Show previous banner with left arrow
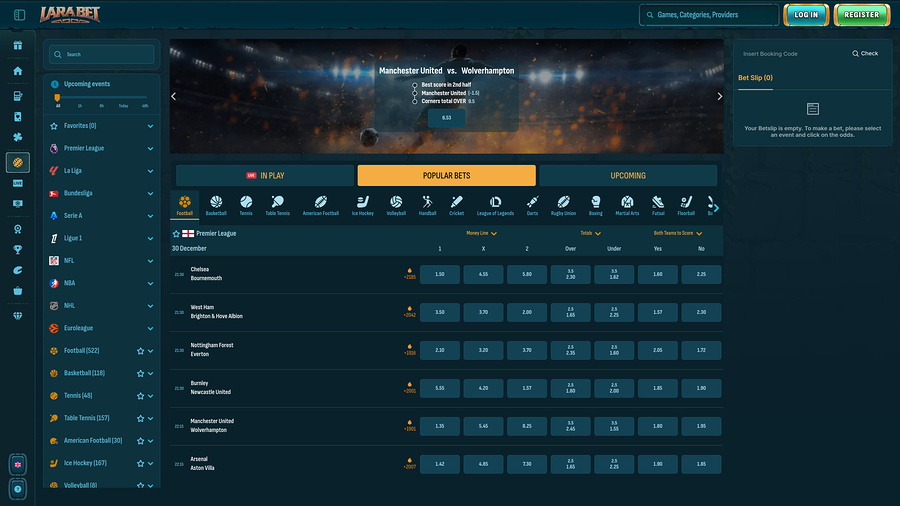Image resolution: width=900 pixels, height=506 pixels. tap(174, 96)
